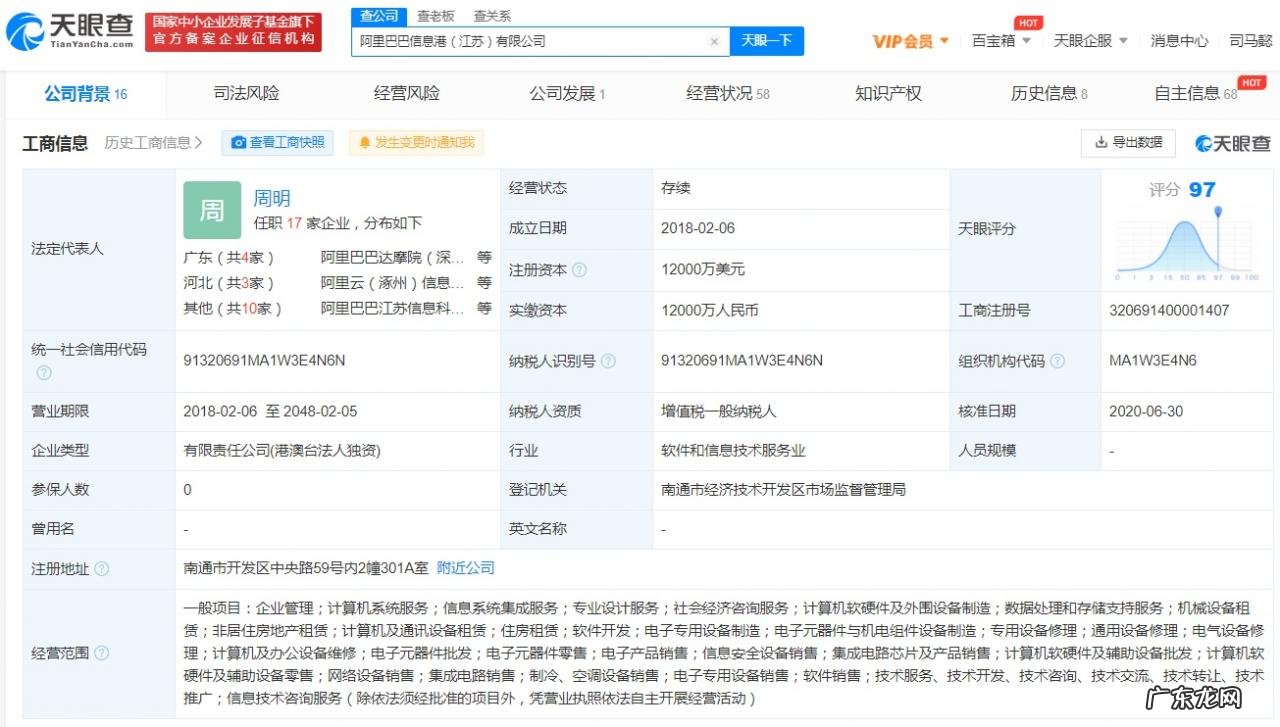Screen dimensions: 1280x727
Task: Click the score marker on the 评分 97 curve
Action: [1218, 213]
